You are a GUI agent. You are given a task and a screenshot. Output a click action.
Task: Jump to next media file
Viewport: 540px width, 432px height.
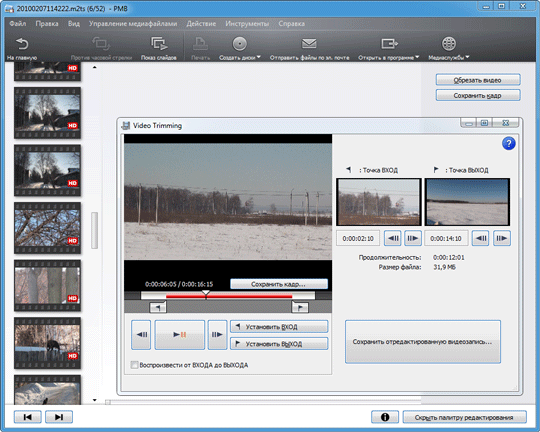click(x=59, y=417)
